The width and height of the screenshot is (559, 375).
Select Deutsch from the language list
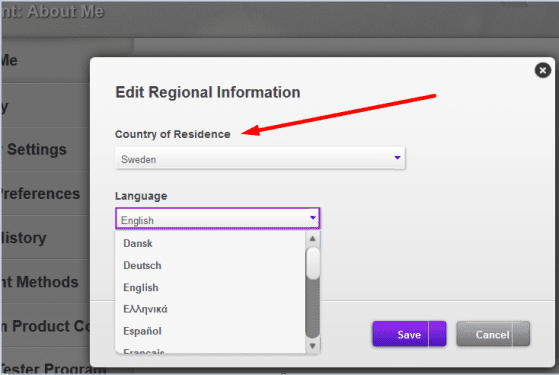pos(142,266)
